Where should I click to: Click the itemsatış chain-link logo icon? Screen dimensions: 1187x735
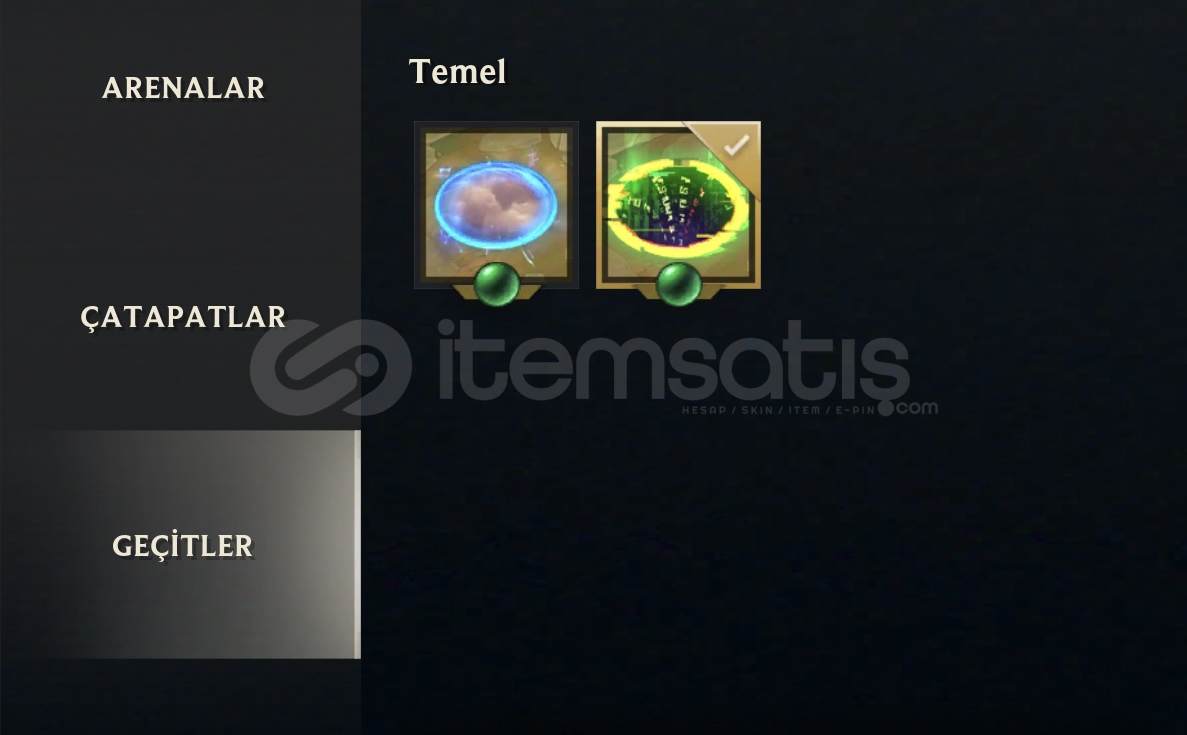pyautogui.click(x=331, y=368)
